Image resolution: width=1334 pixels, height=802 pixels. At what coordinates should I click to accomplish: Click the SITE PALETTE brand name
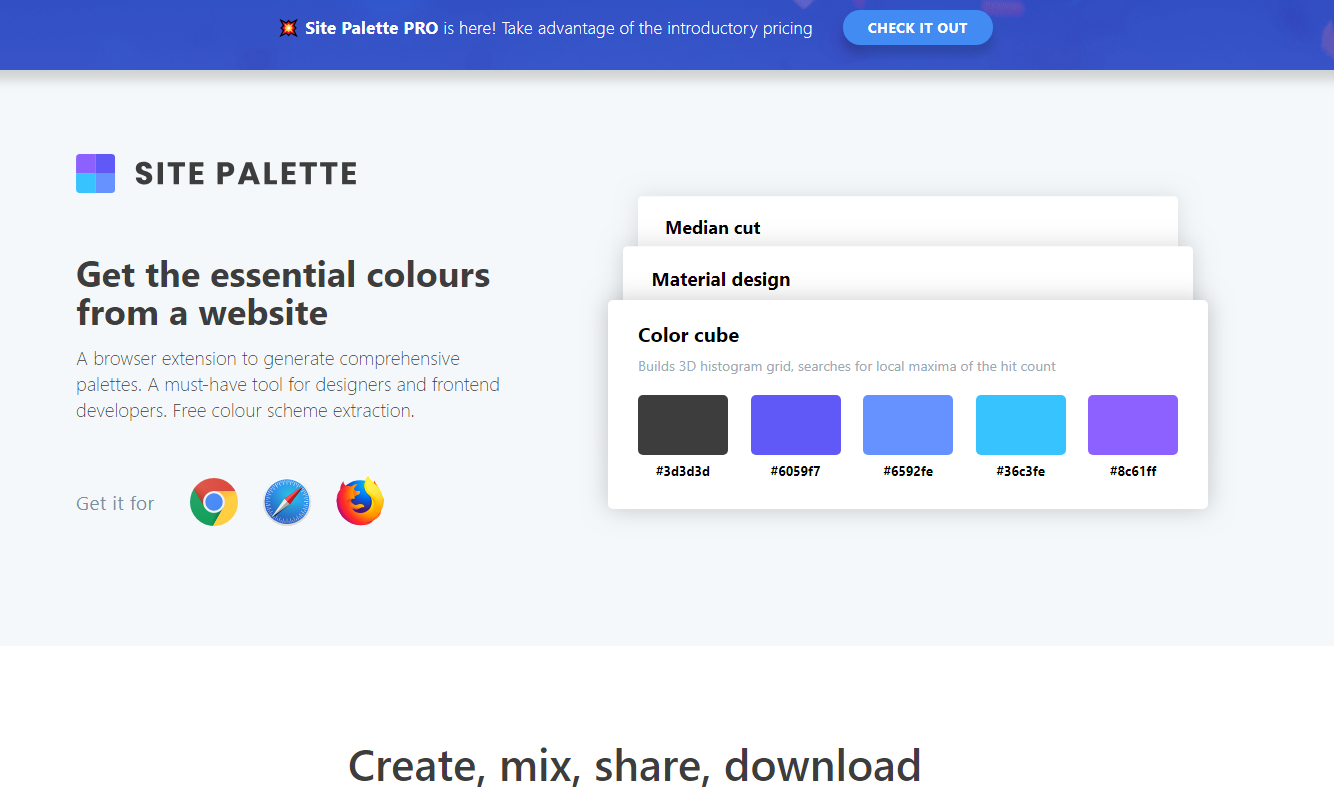pyautogui.click(x=246, y=174)
